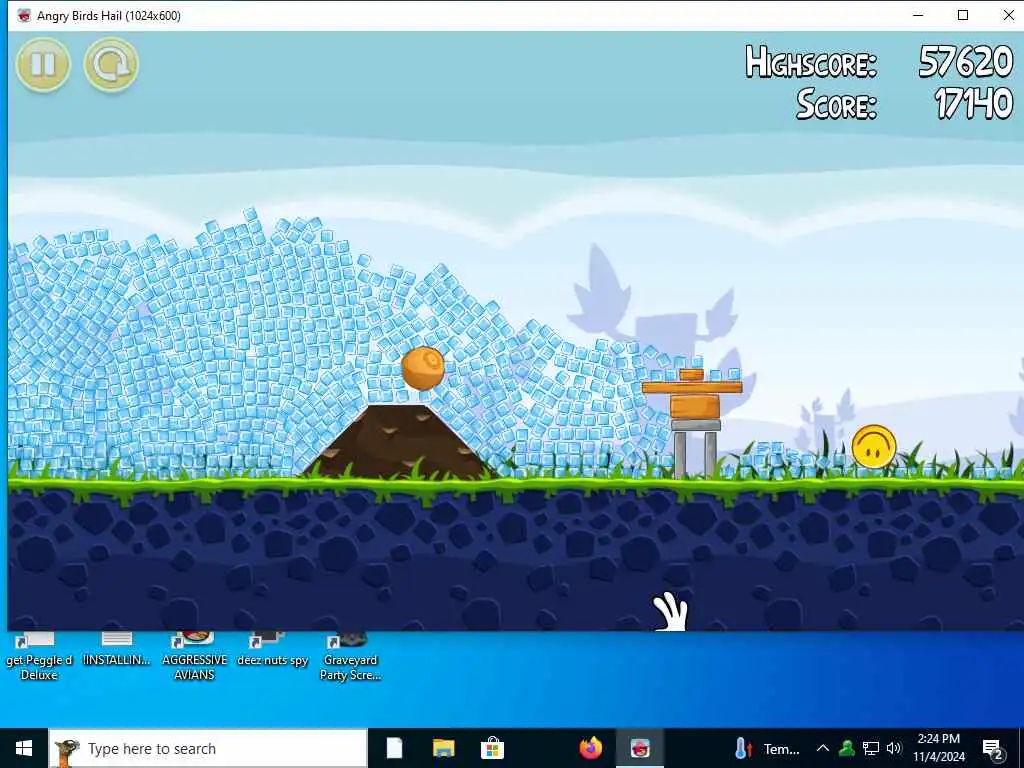This screenshot has height=768, width=1024.
Task: Click the brown dirt mound
Action: tap(399, 443)
